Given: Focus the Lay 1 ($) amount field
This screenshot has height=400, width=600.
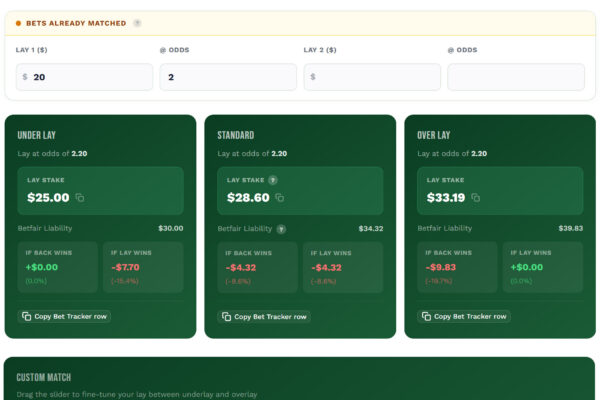Looking at the screenshot, I should click(84, 77).
